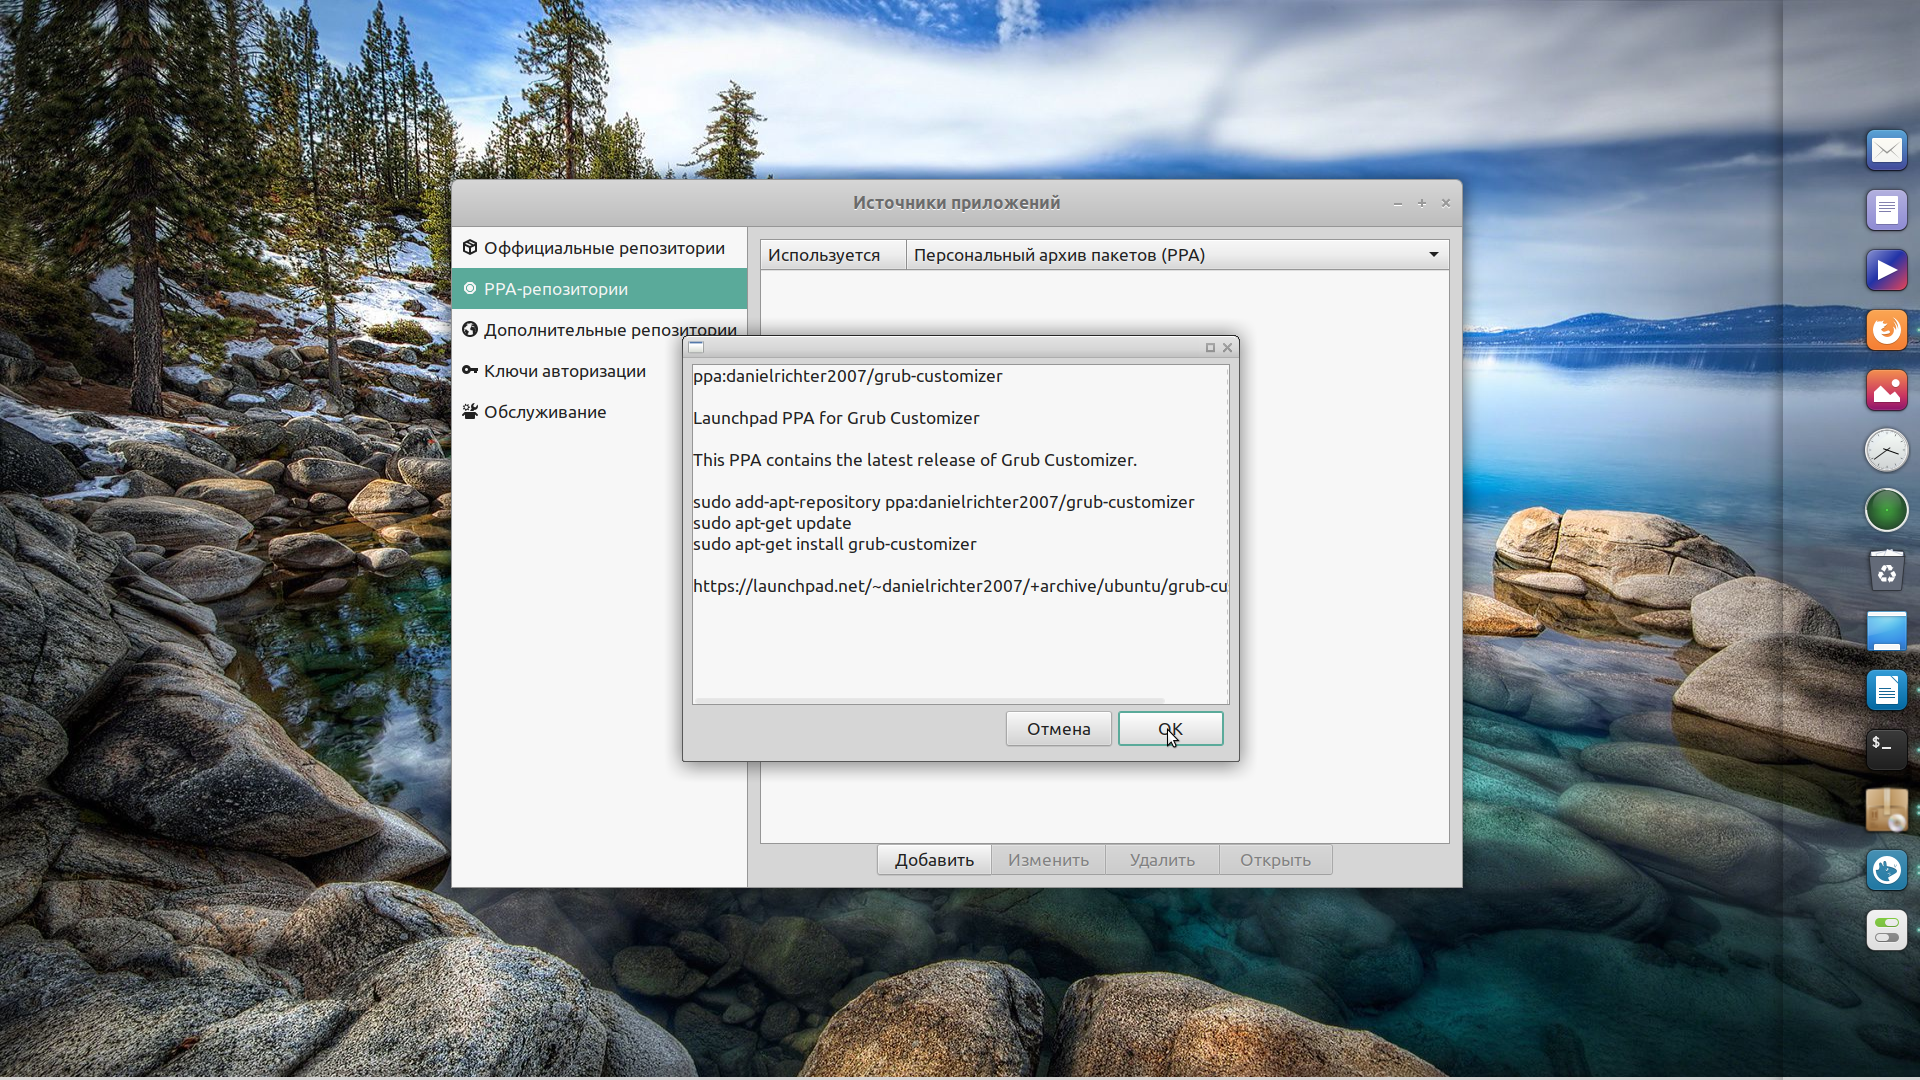Image resolution: width=1920 pixels, height=1080 pixels.
Task: Click the Add button
Action: click(933, 860)
